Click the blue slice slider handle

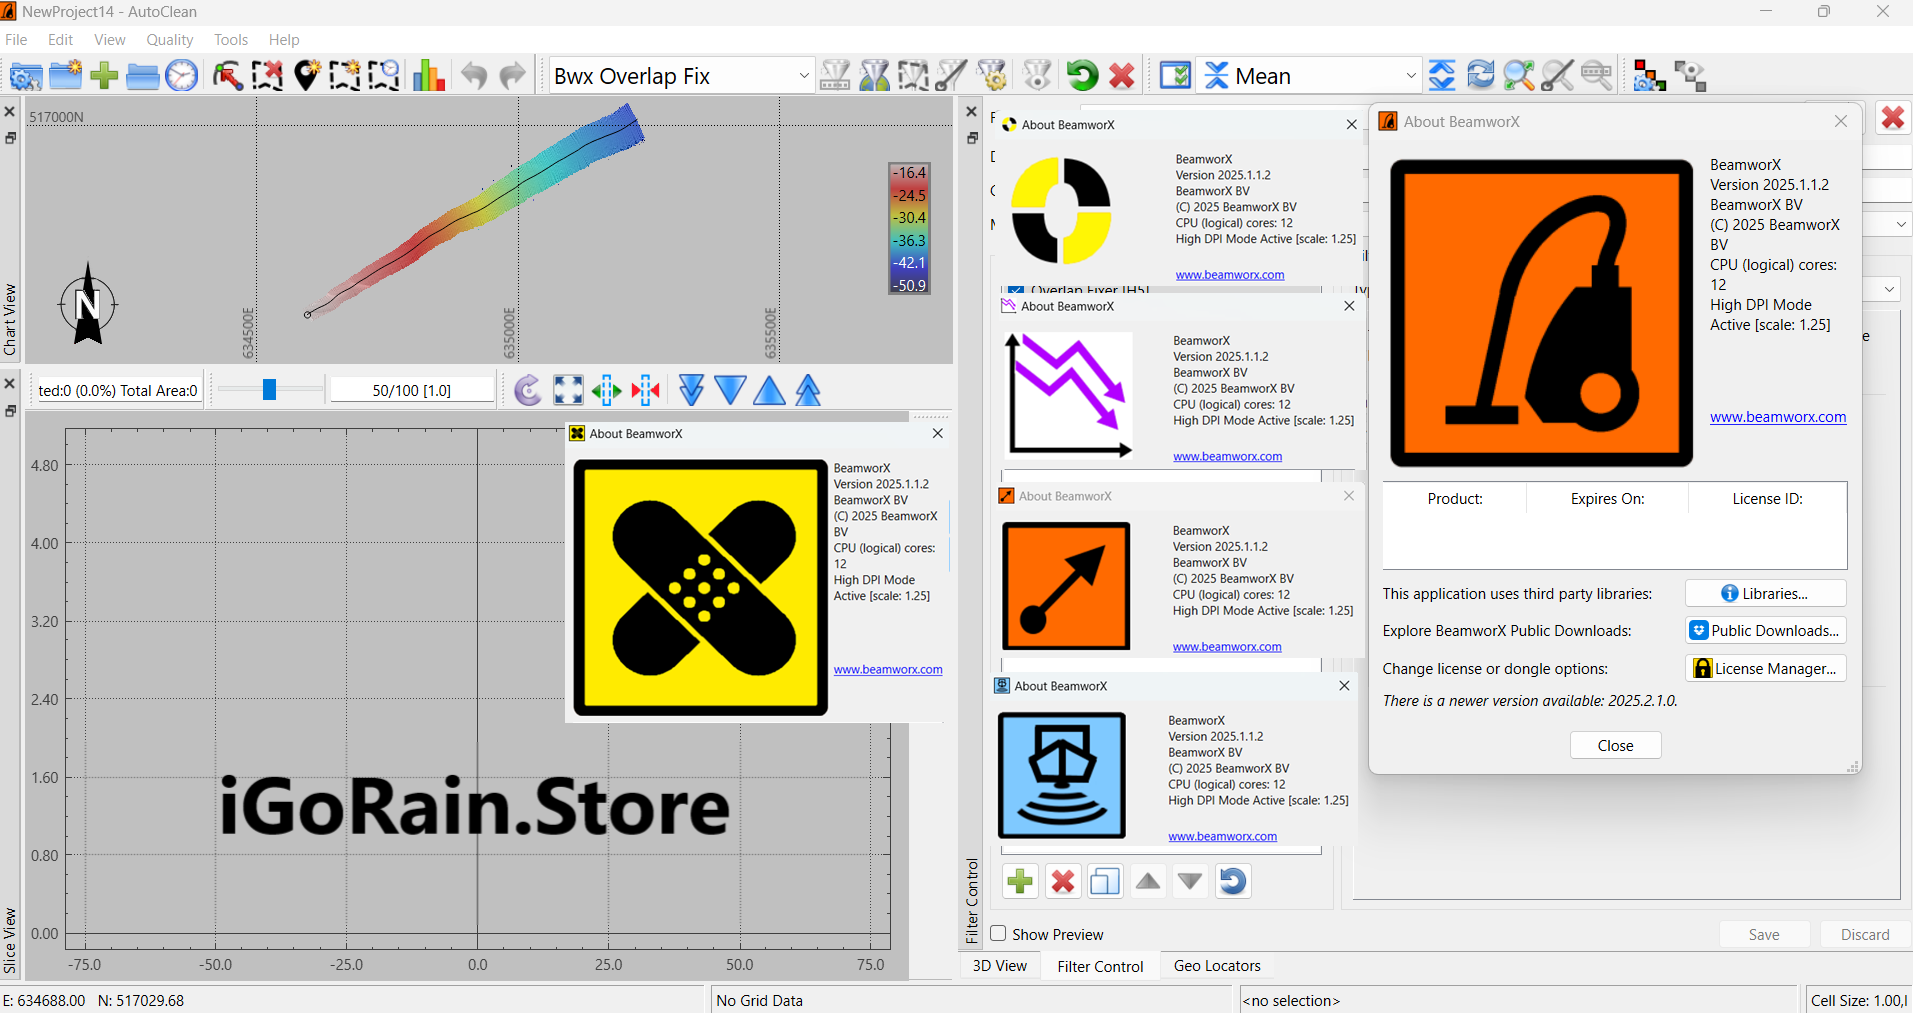[x=269, y=390]
